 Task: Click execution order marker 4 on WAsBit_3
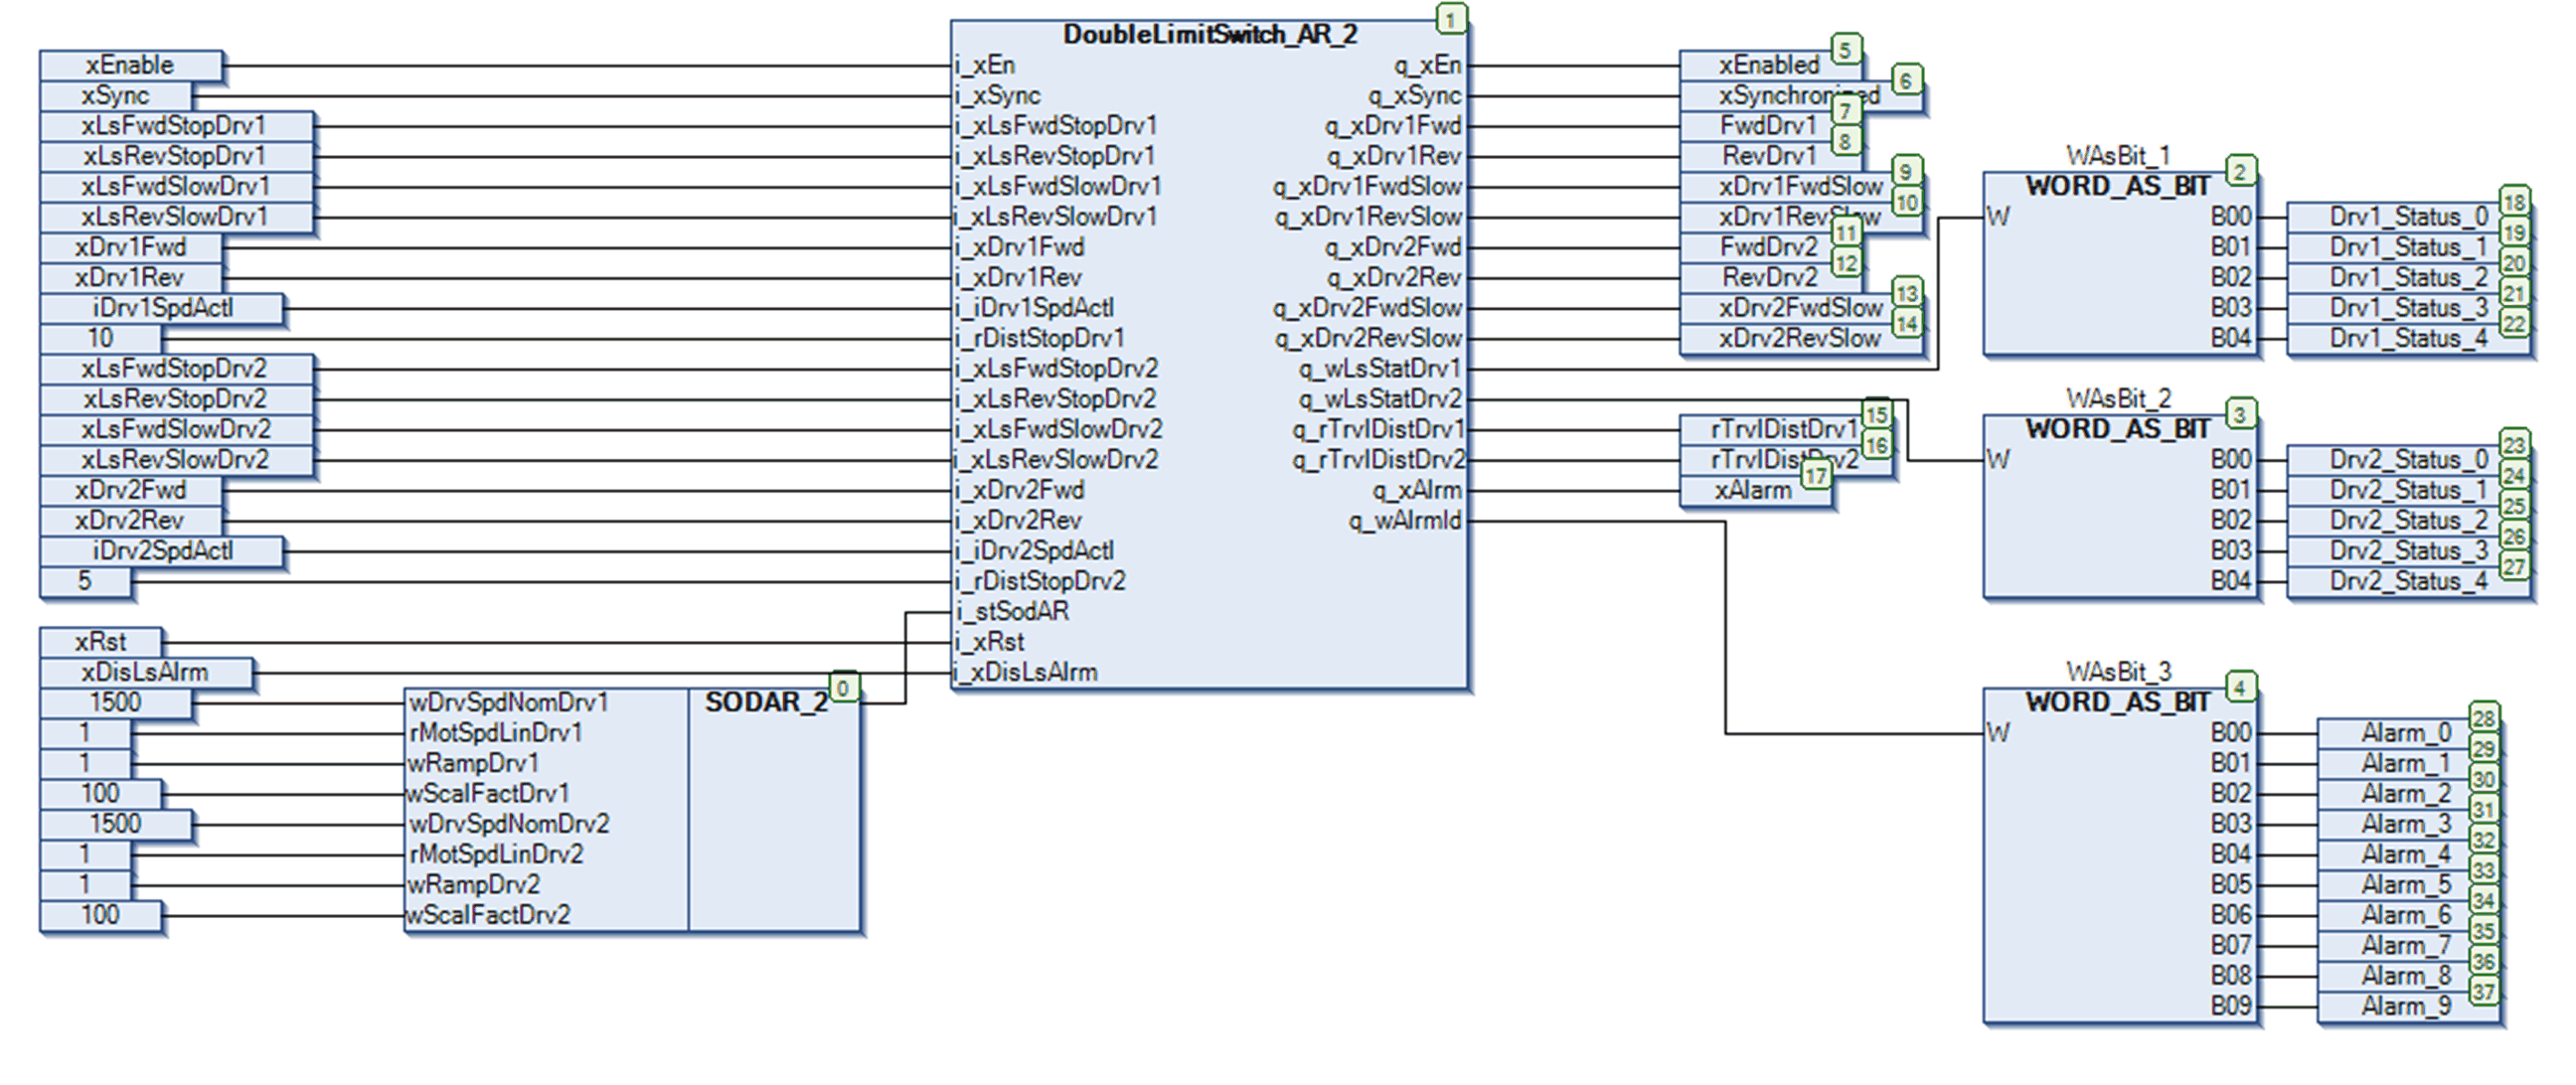click(2240, 687)
